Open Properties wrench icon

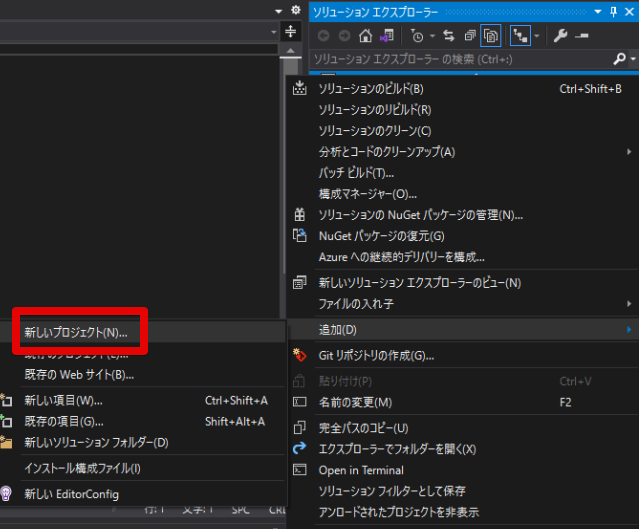[x=560, y=36]
